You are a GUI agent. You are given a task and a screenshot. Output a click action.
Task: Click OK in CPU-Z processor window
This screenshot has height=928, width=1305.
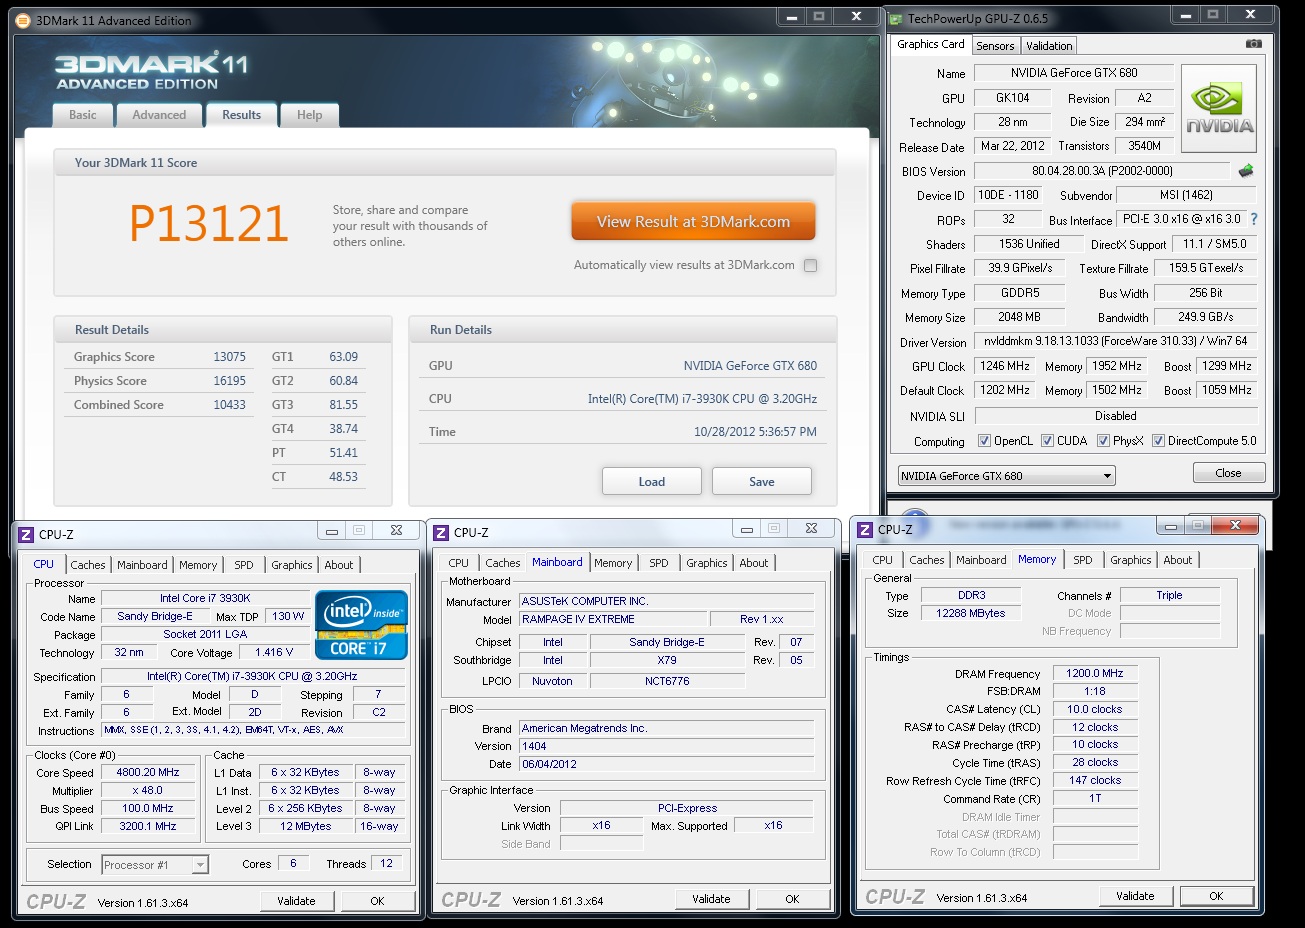point(377,901)
